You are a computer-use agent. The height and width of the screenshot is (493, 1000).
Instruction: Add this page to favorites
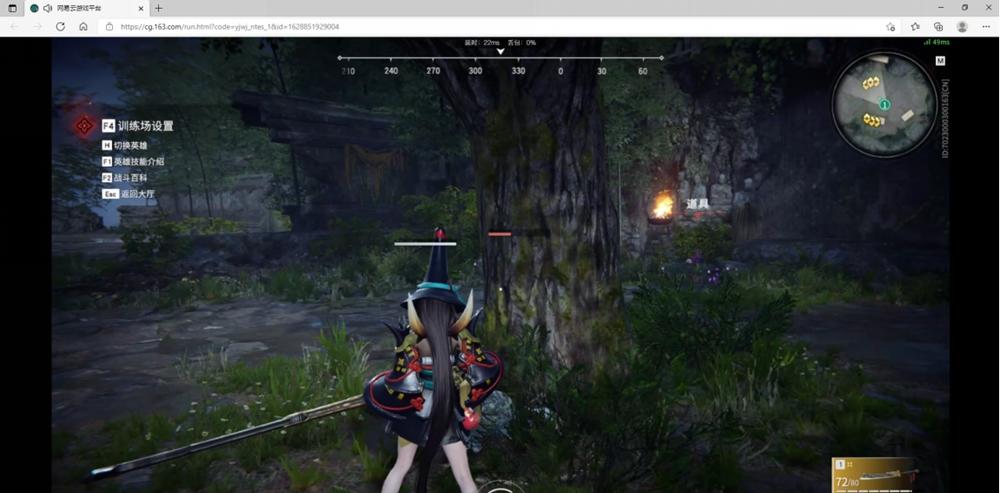[890, 27]
